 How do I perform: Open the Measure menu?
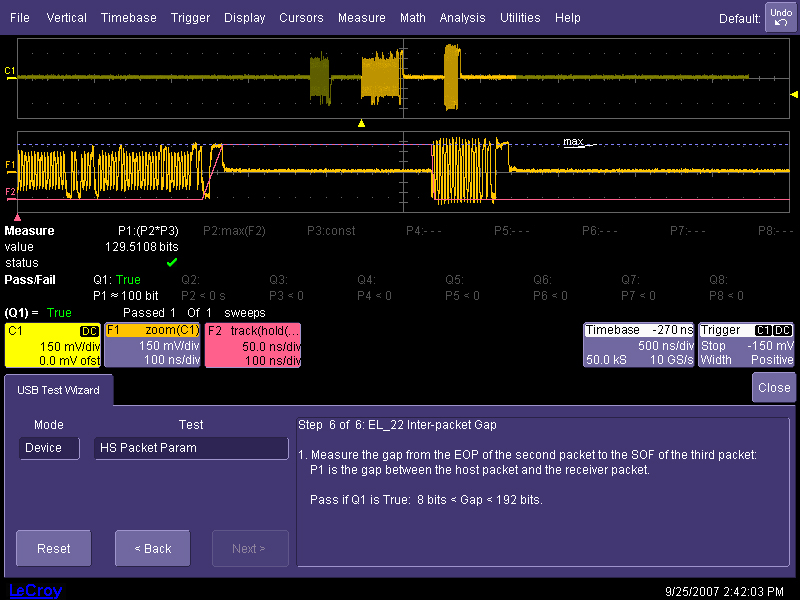(x=361, y=18)
